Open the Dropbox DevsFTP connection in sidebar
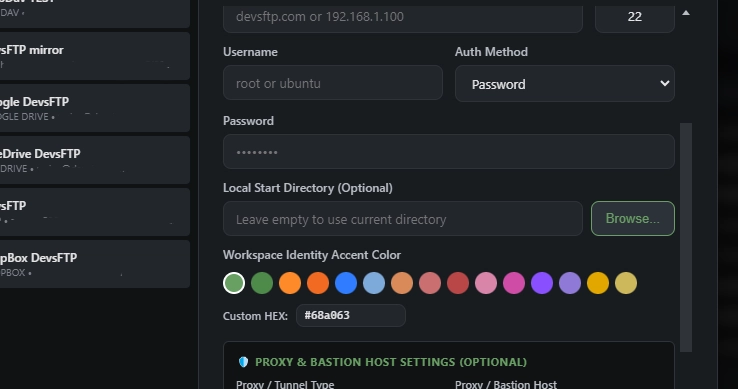Screen dimensions: 738x389 pos(94,264)
